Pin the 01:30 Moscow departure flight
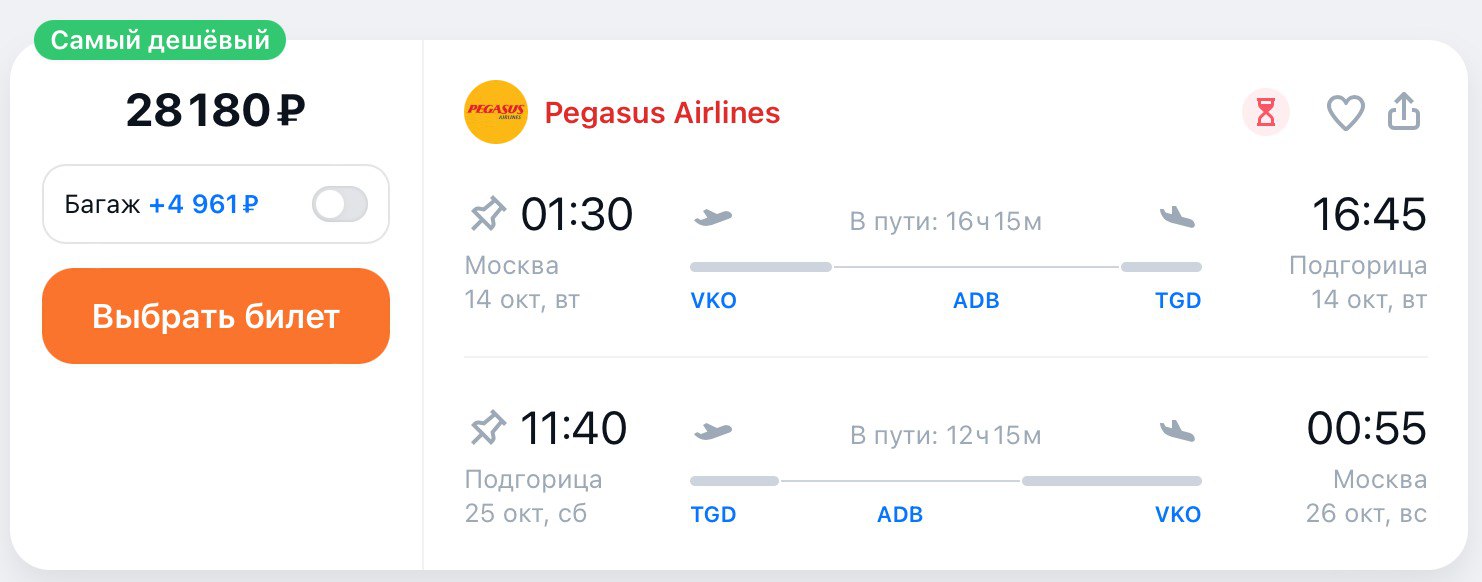1482x582 pixels. tap(488, 214)
